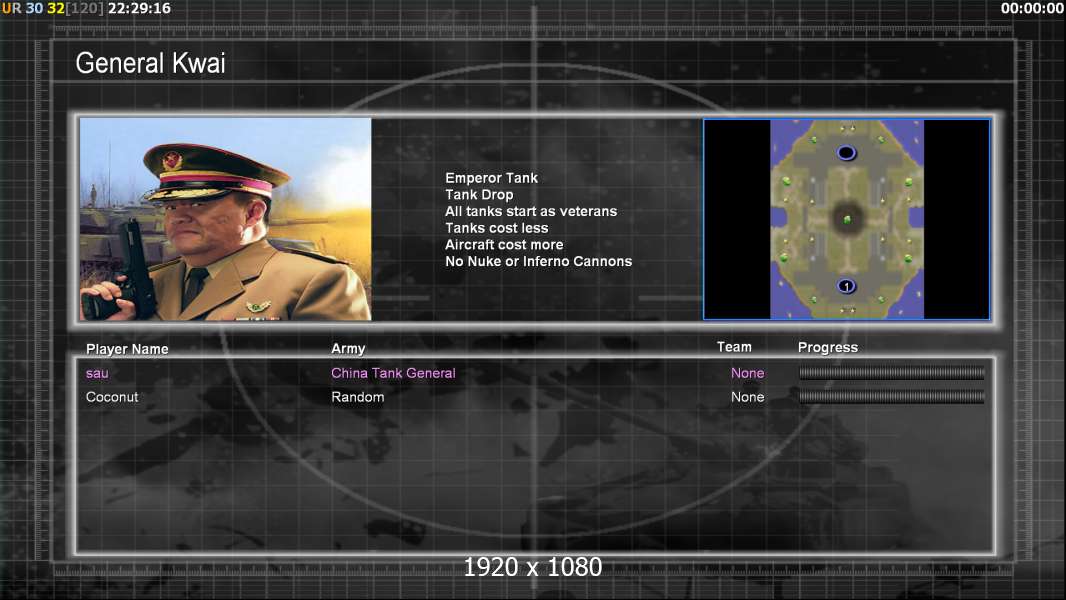Click the Player Name column header
The image size is (1066, 600).
(x=127, y=349)
